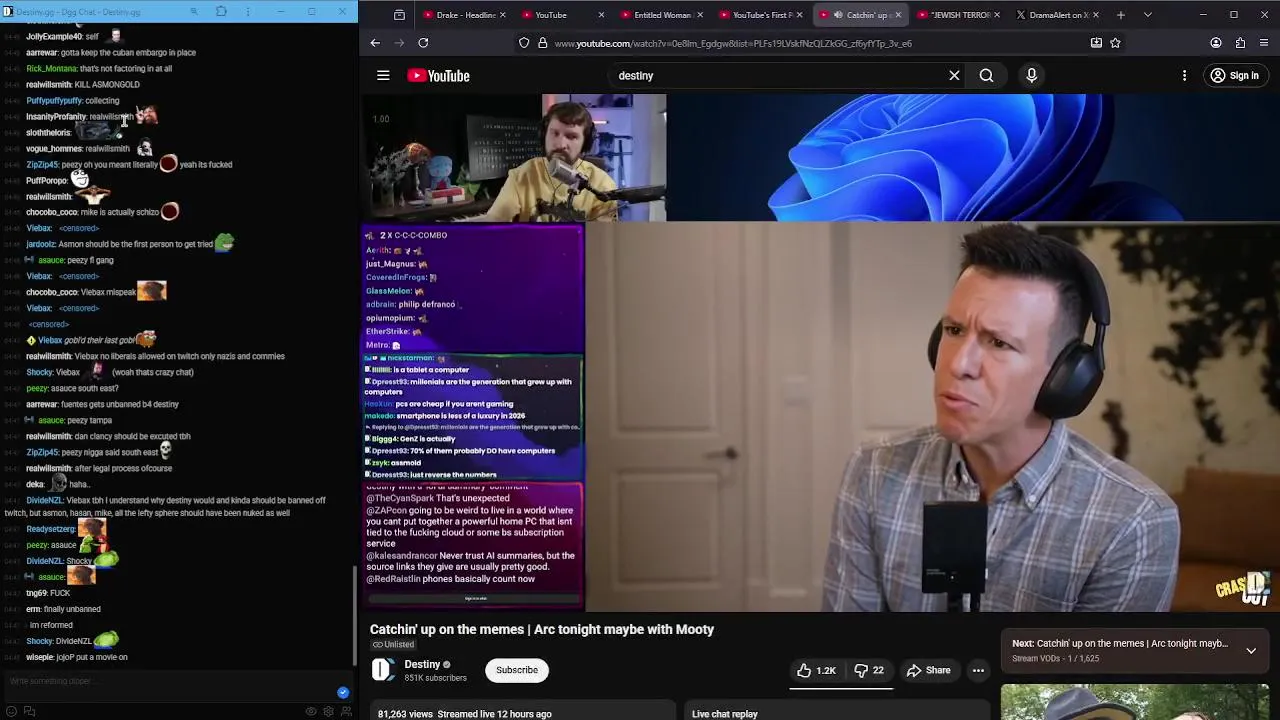View site security lock information
The width and height of the screenshot is (1280, 720).
pos(542,43)
